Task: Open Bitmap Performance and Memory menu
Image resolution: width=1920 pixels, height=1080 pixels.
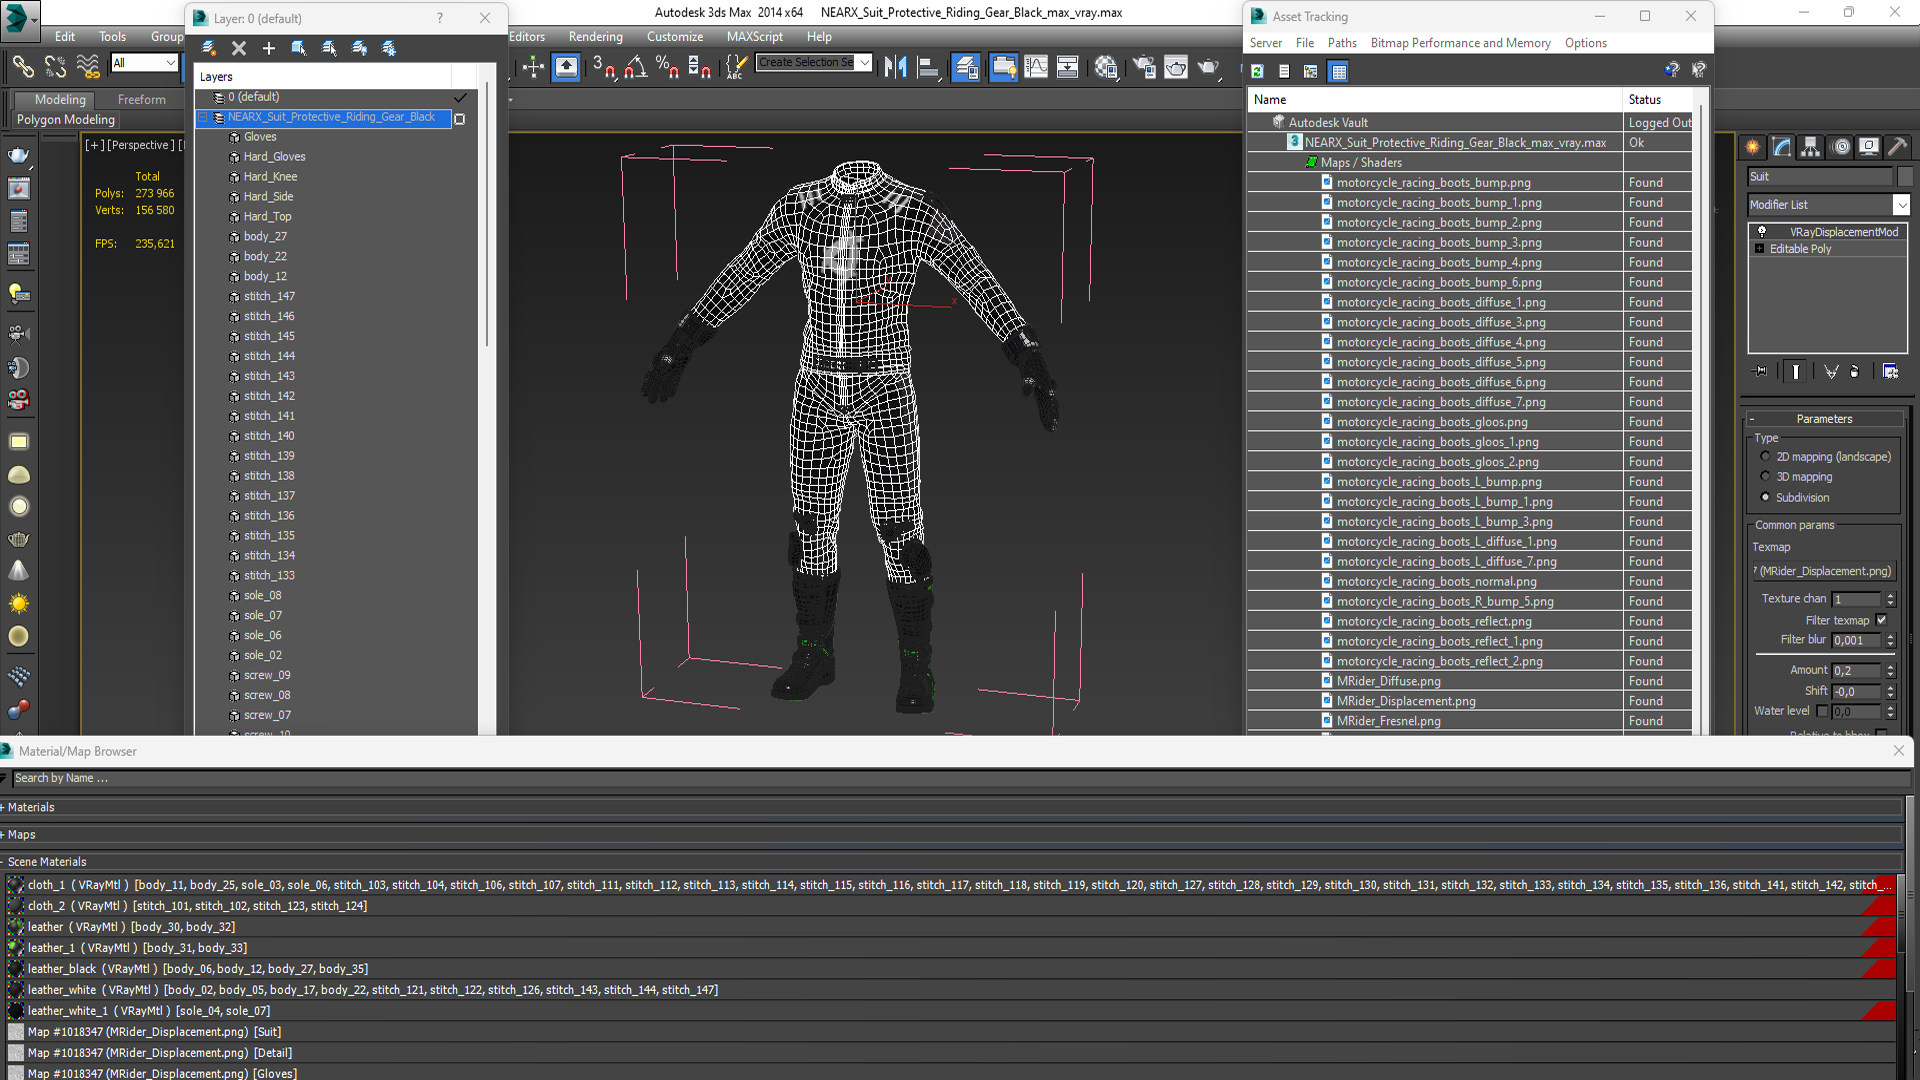Action: coord(1460,43)
